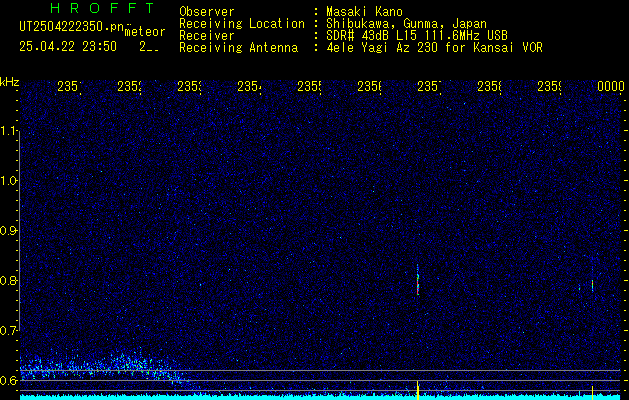This screenshot has width=629, height=400.
Task: Click the 0000 time axis label
Action: coord(611,86)
